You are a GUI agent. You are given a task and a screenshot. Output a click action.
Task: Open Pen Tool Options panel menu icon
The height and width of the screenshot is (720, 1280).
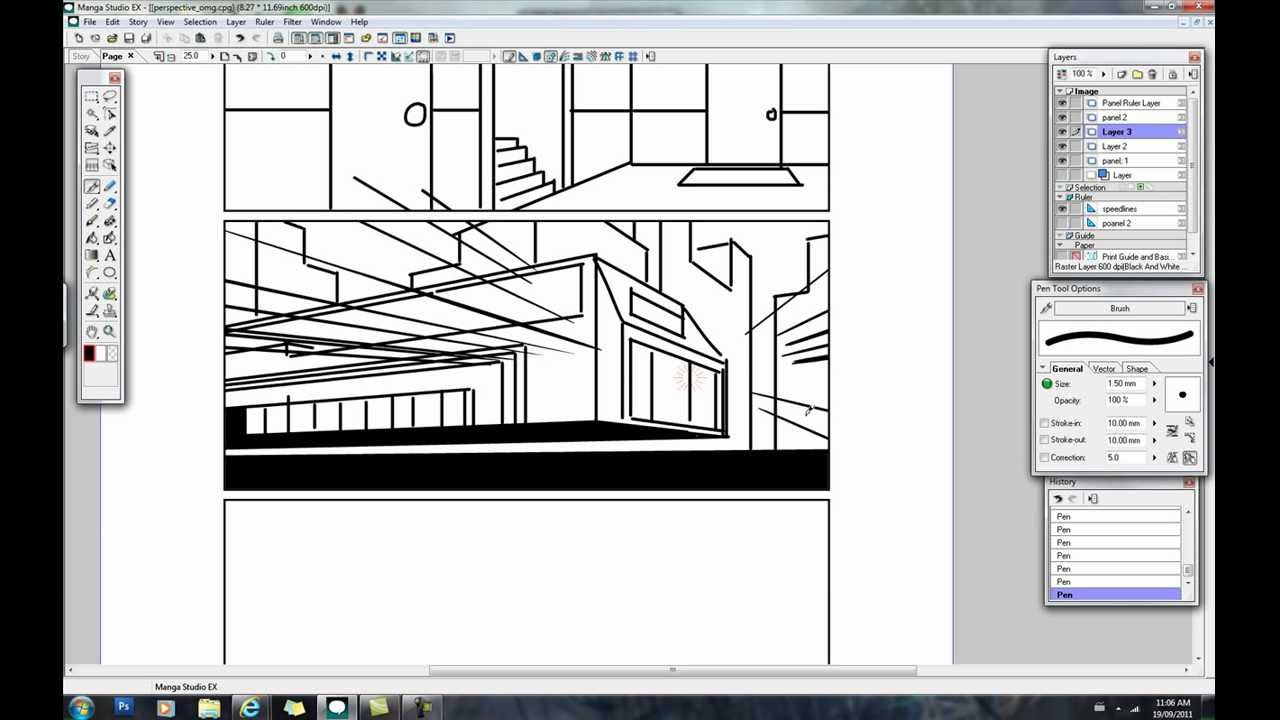pos(1192,308)
